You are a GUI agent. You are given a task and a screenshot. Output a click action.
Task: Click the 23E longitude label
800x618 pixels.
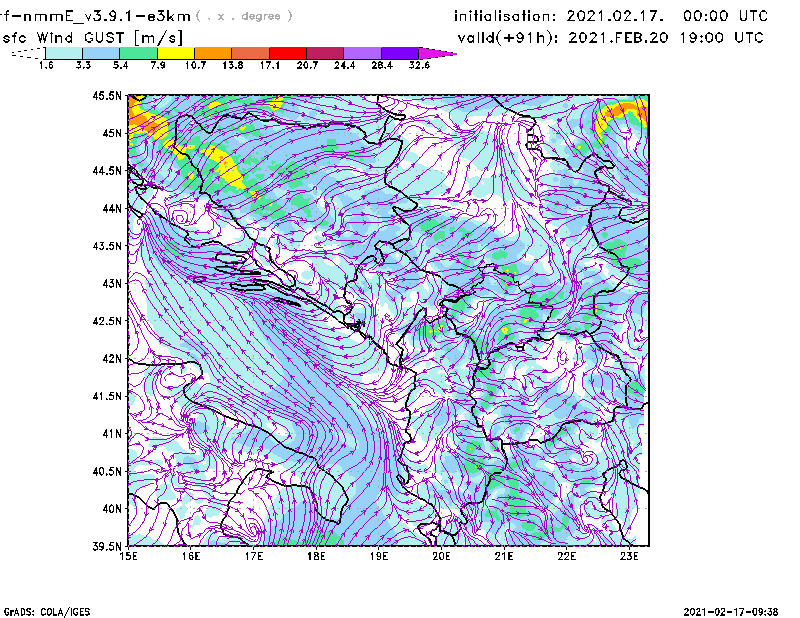pyautogui.click(x=629, y=556)
